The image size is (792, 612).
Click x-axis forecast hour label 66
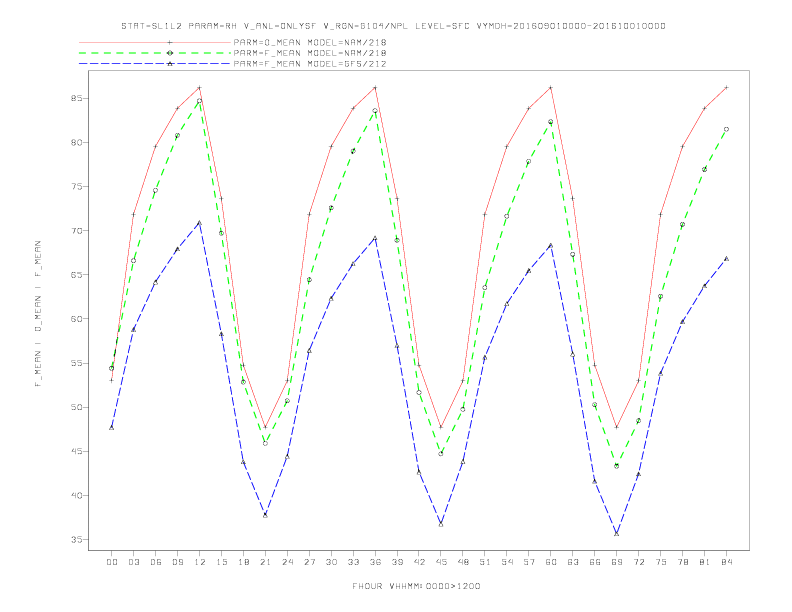point(595,562)
